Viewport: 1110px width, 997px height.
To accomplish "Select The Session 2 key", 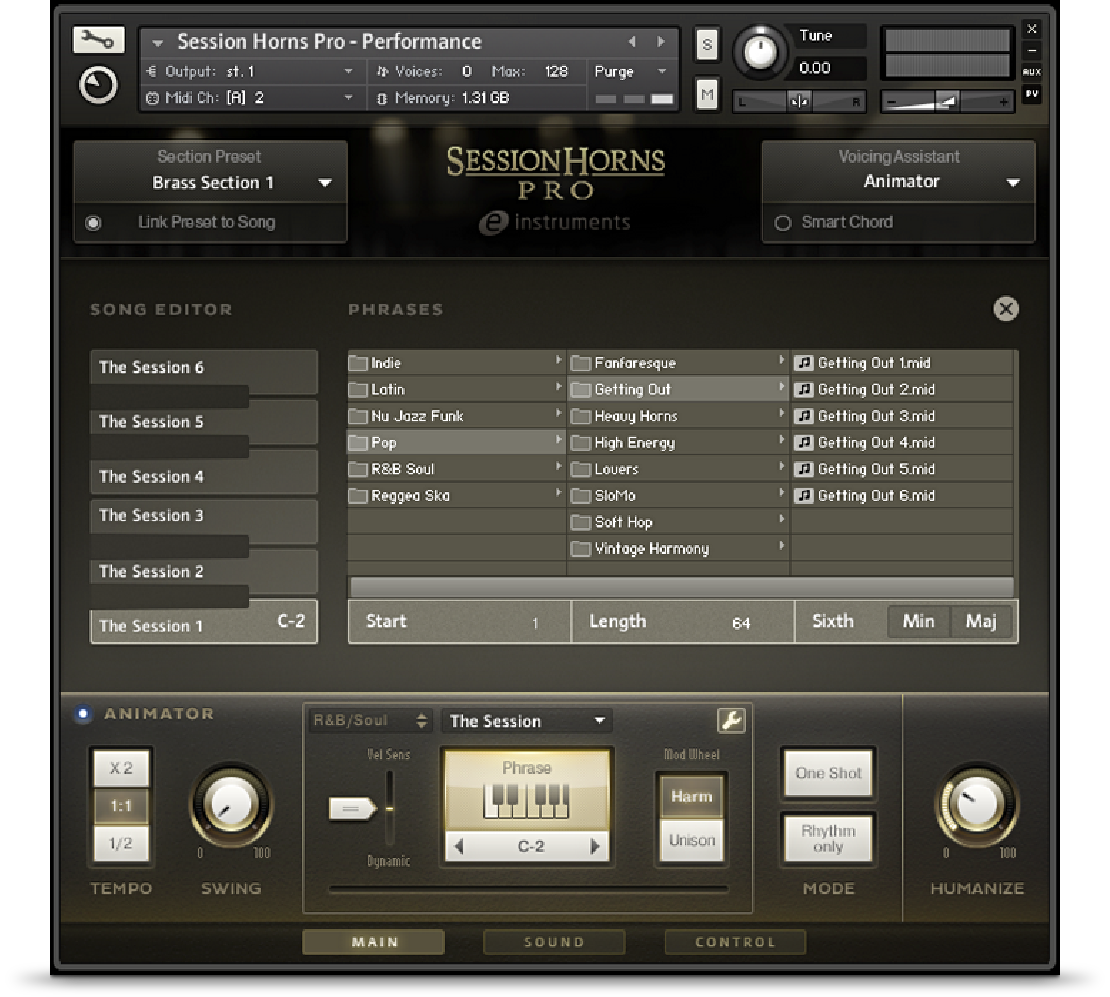I will [x=204, y=571].
